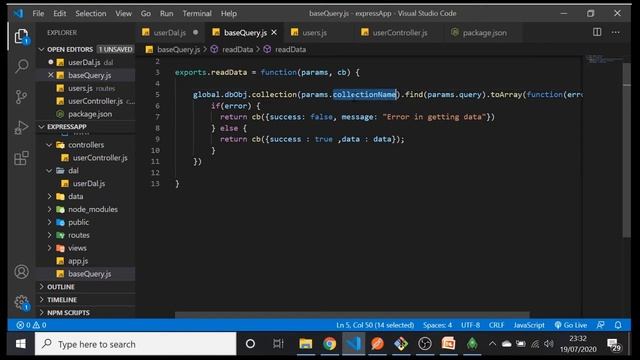640x360 pixels.
Task: Click Ln 5, Col 50 go-to-line indicator
Action: pos(375,325)
